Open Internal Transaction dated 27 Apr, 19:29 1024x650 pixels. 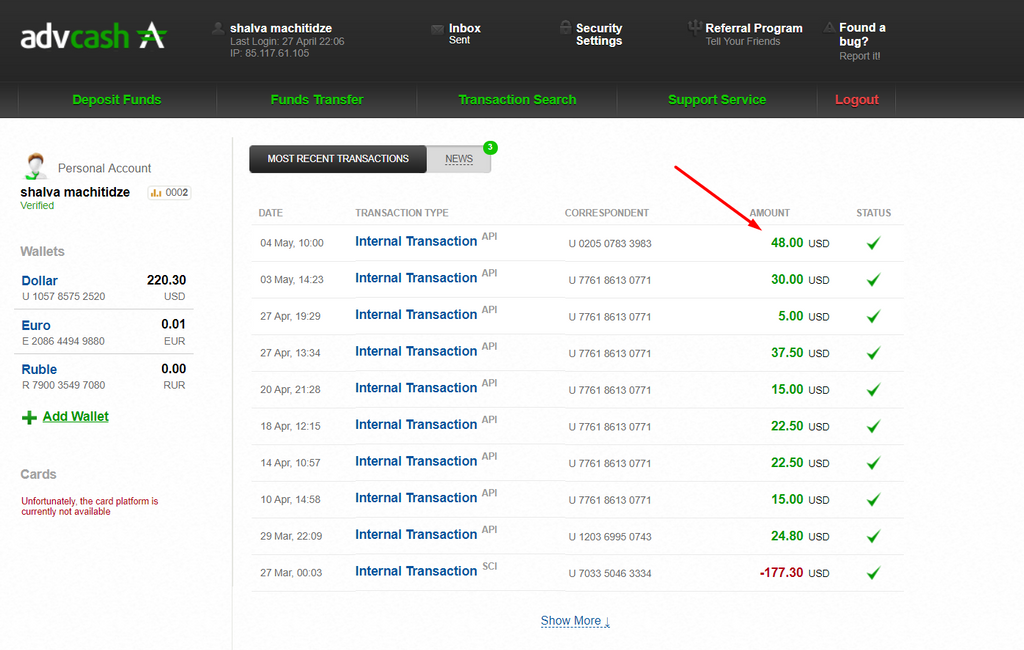[416, 314]
